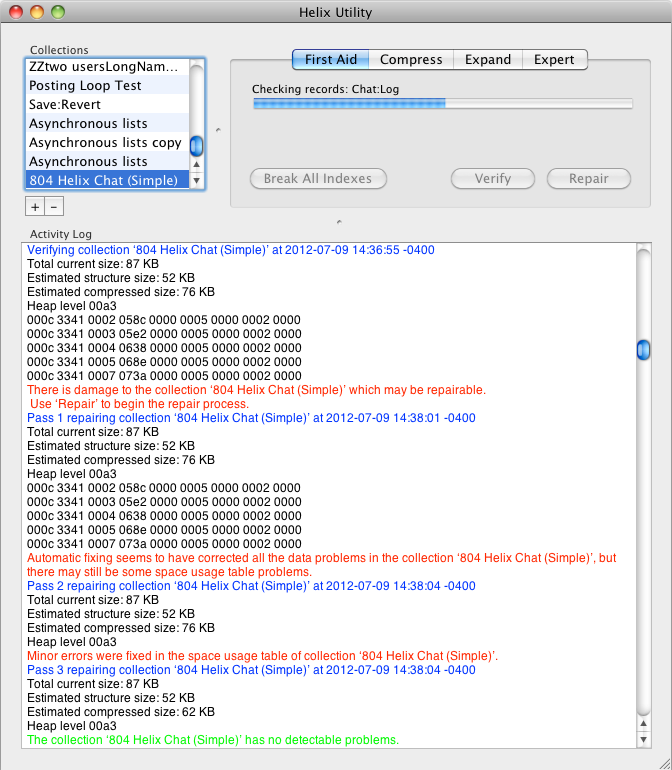672x770 pixels.
Task: Click the Activity Log scrollbar thumb
Action: (644, 349)
